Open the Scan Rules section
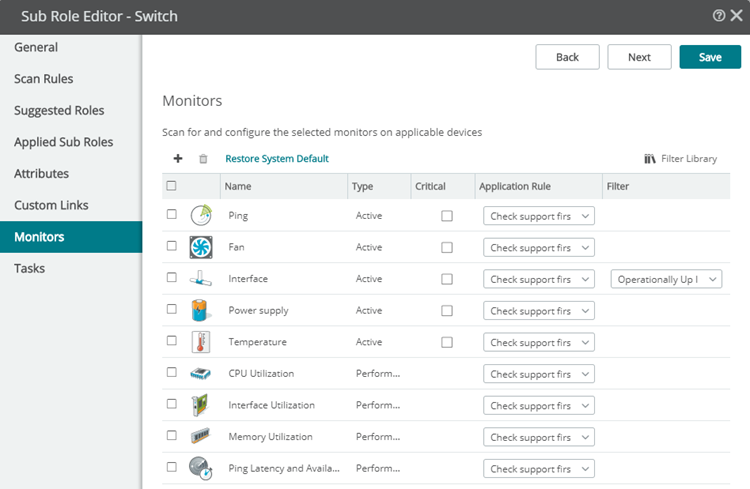Viewport: 750px width, 489px height. [x=71, y=79]
